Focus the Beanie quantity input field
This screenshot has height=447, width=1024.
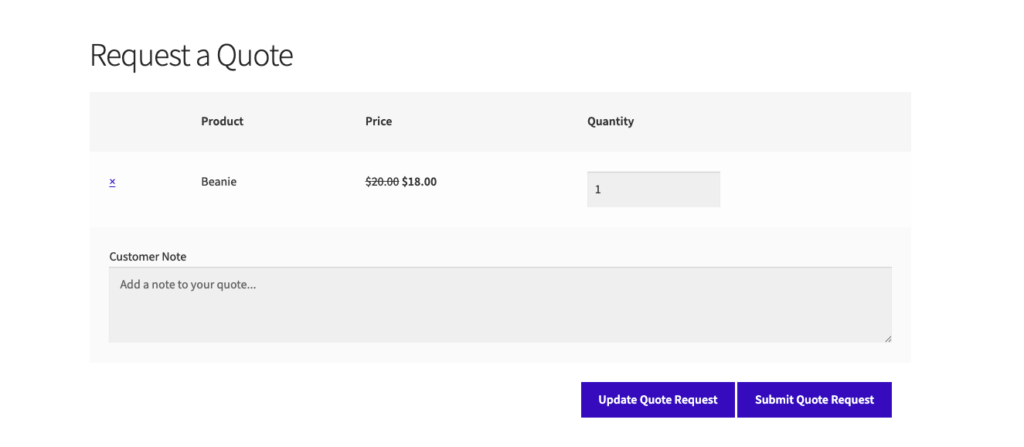coord(653,189)
